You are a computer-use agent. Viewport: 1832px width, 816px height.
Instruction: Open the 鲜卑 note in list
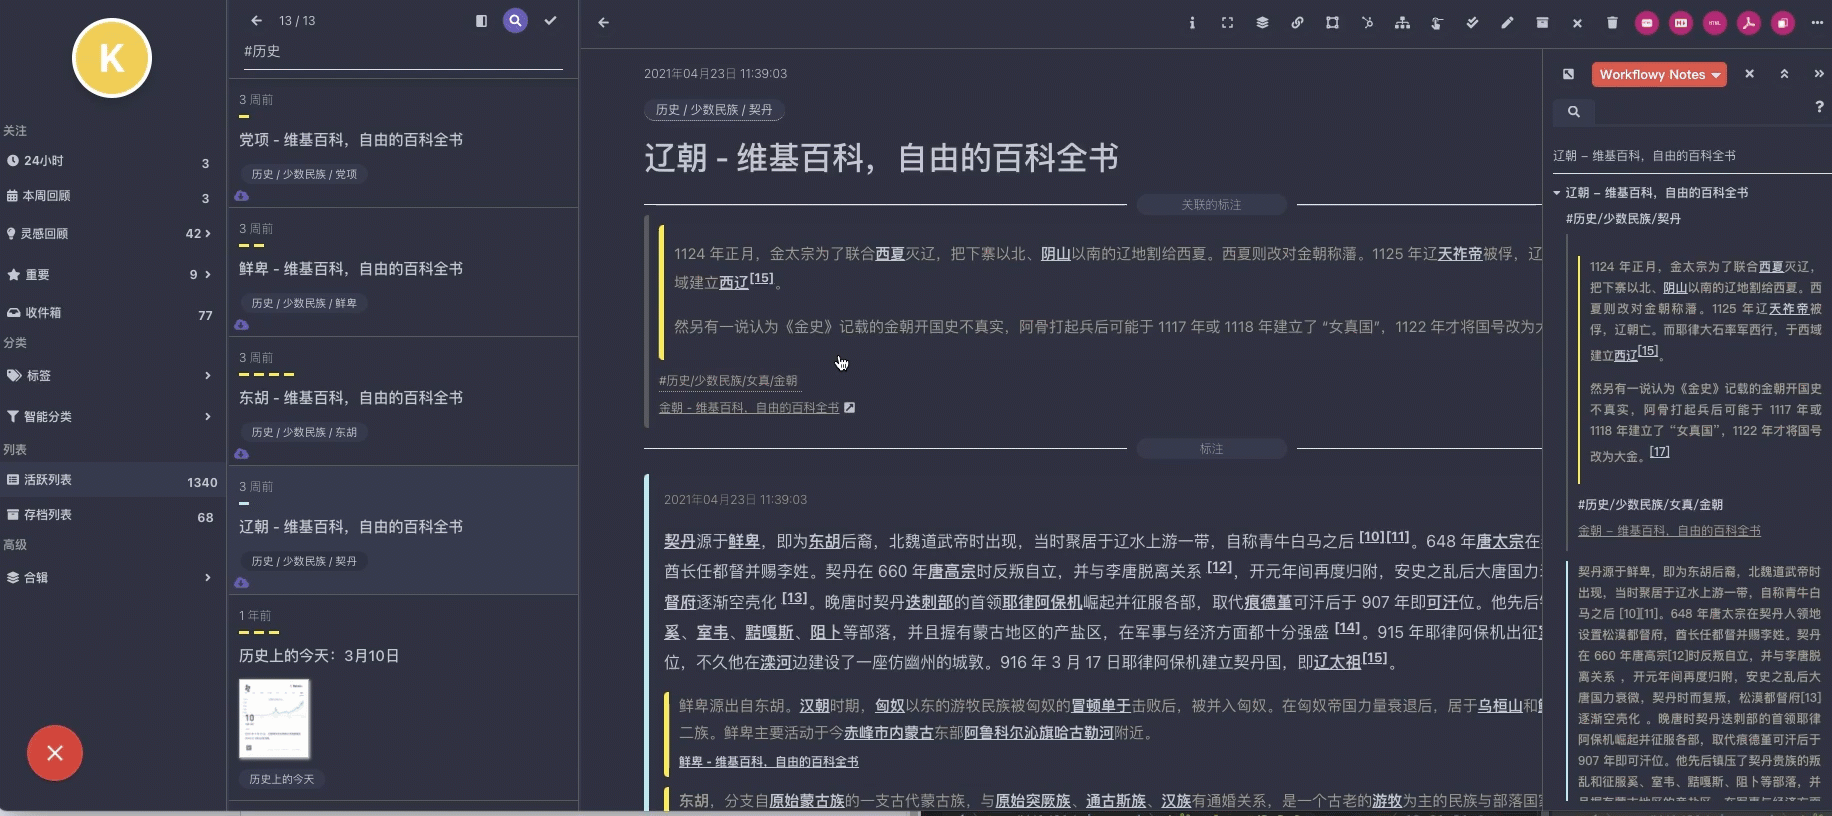tap(351, 269)
